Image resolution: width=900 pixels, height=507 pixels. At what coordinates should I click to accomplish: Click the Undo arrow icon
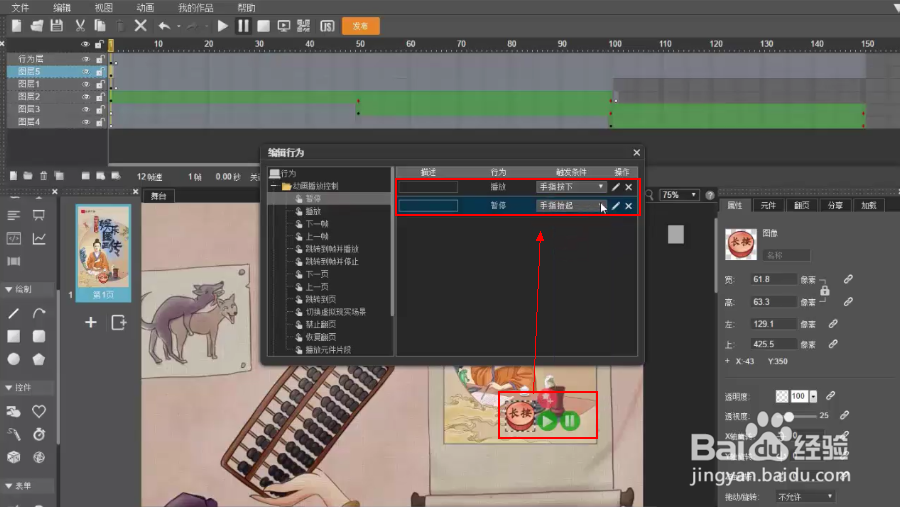point(164,26)
